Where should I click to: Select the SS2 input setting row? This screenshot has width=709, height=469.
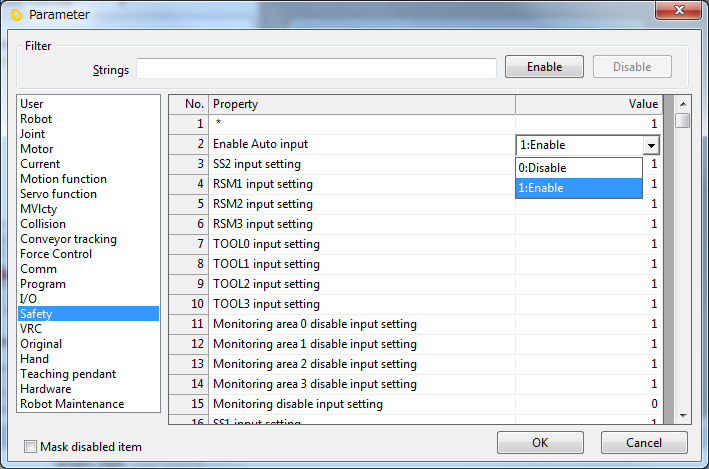[257, 164]
